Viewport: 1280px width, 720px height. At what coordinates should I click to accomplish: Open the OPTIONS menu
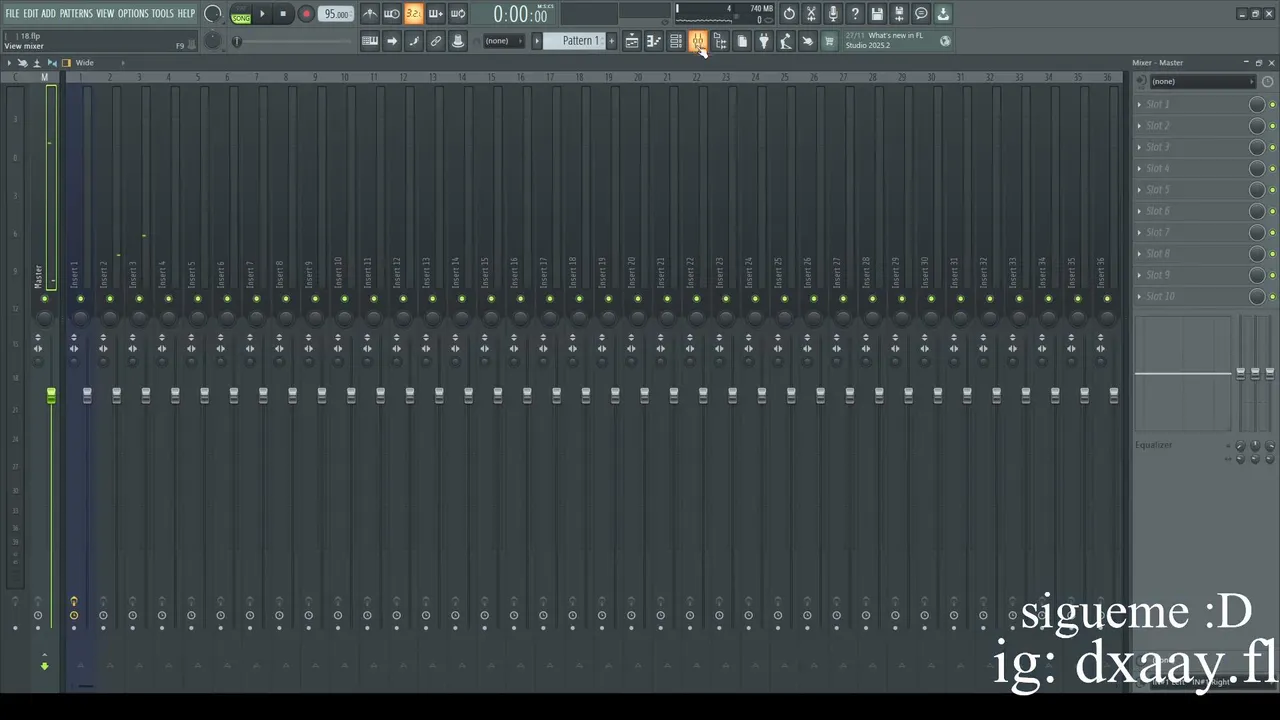[133, 13]
